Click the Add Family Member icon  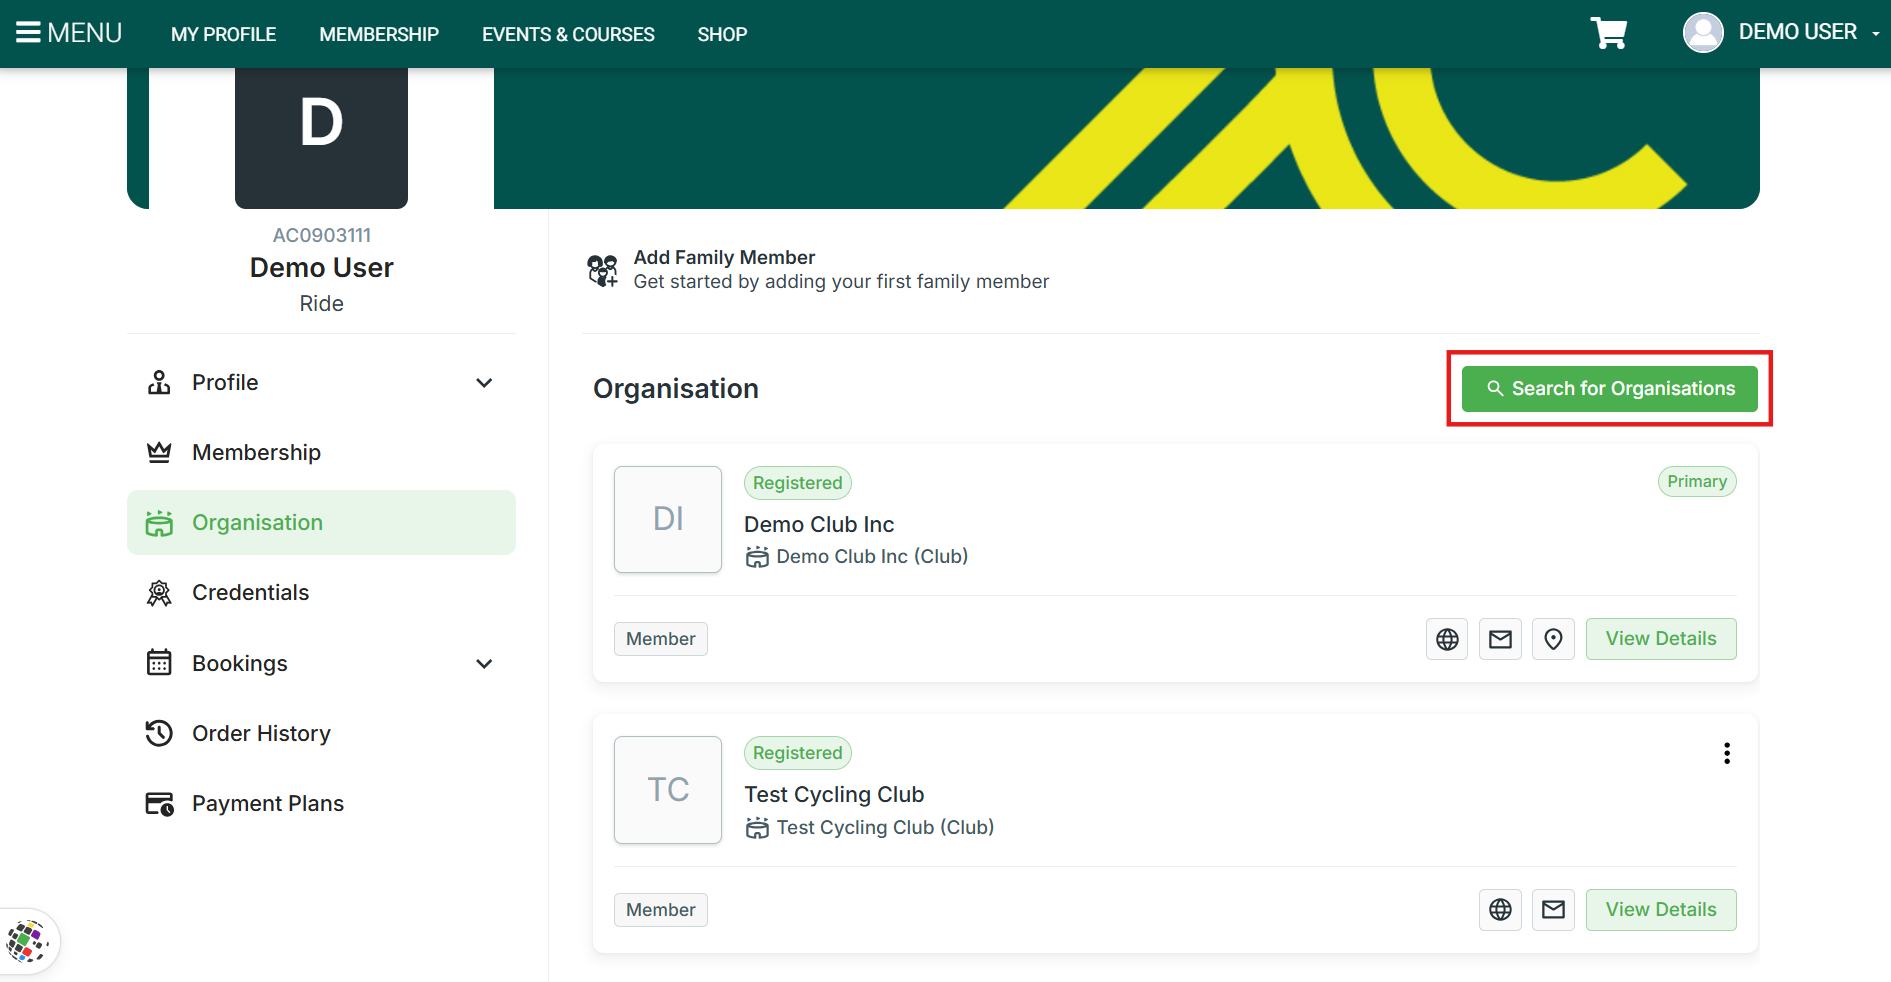tap(602, 270)
